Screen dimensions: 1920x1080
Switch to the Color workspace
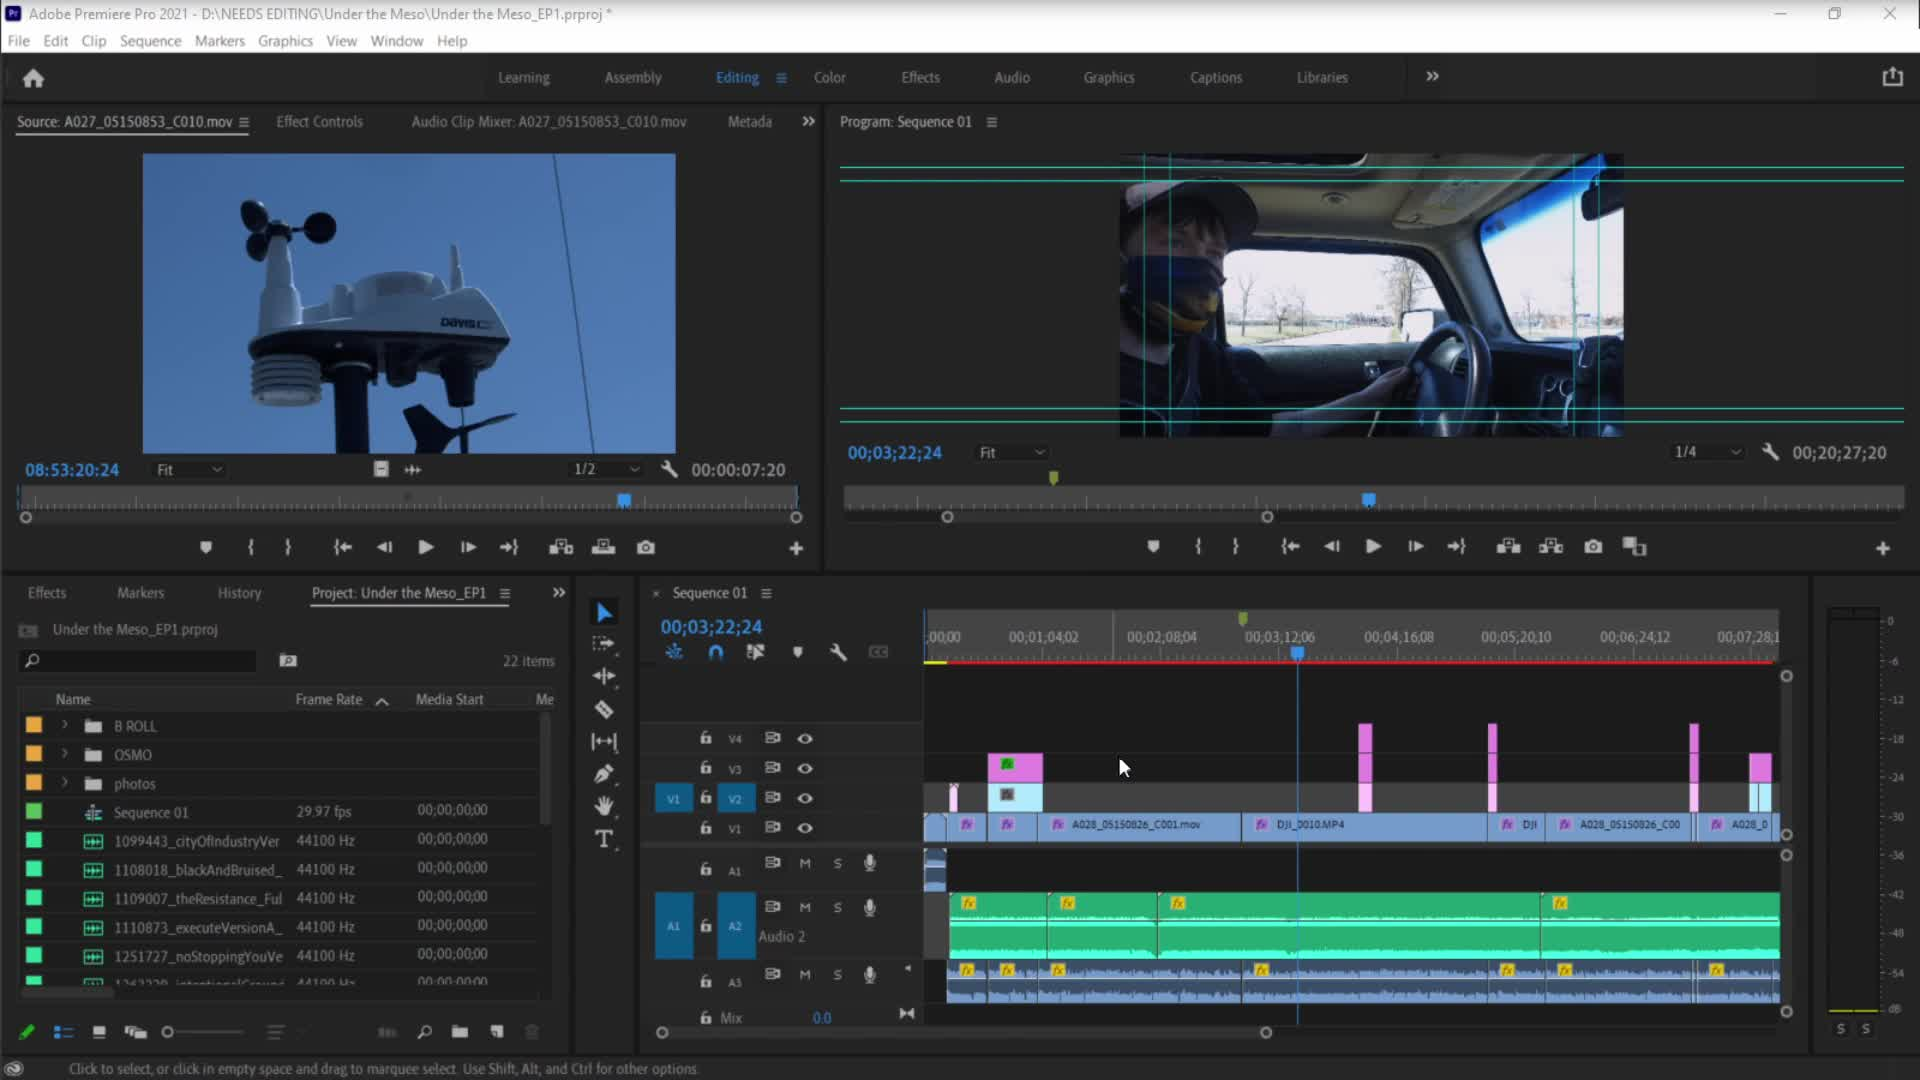pos(829,77)
